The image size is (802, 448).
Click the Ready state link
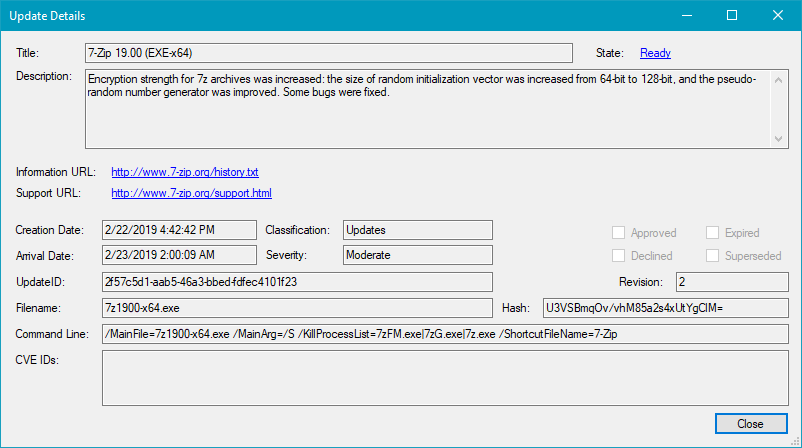pyautogui.click(x=655, y=53)
